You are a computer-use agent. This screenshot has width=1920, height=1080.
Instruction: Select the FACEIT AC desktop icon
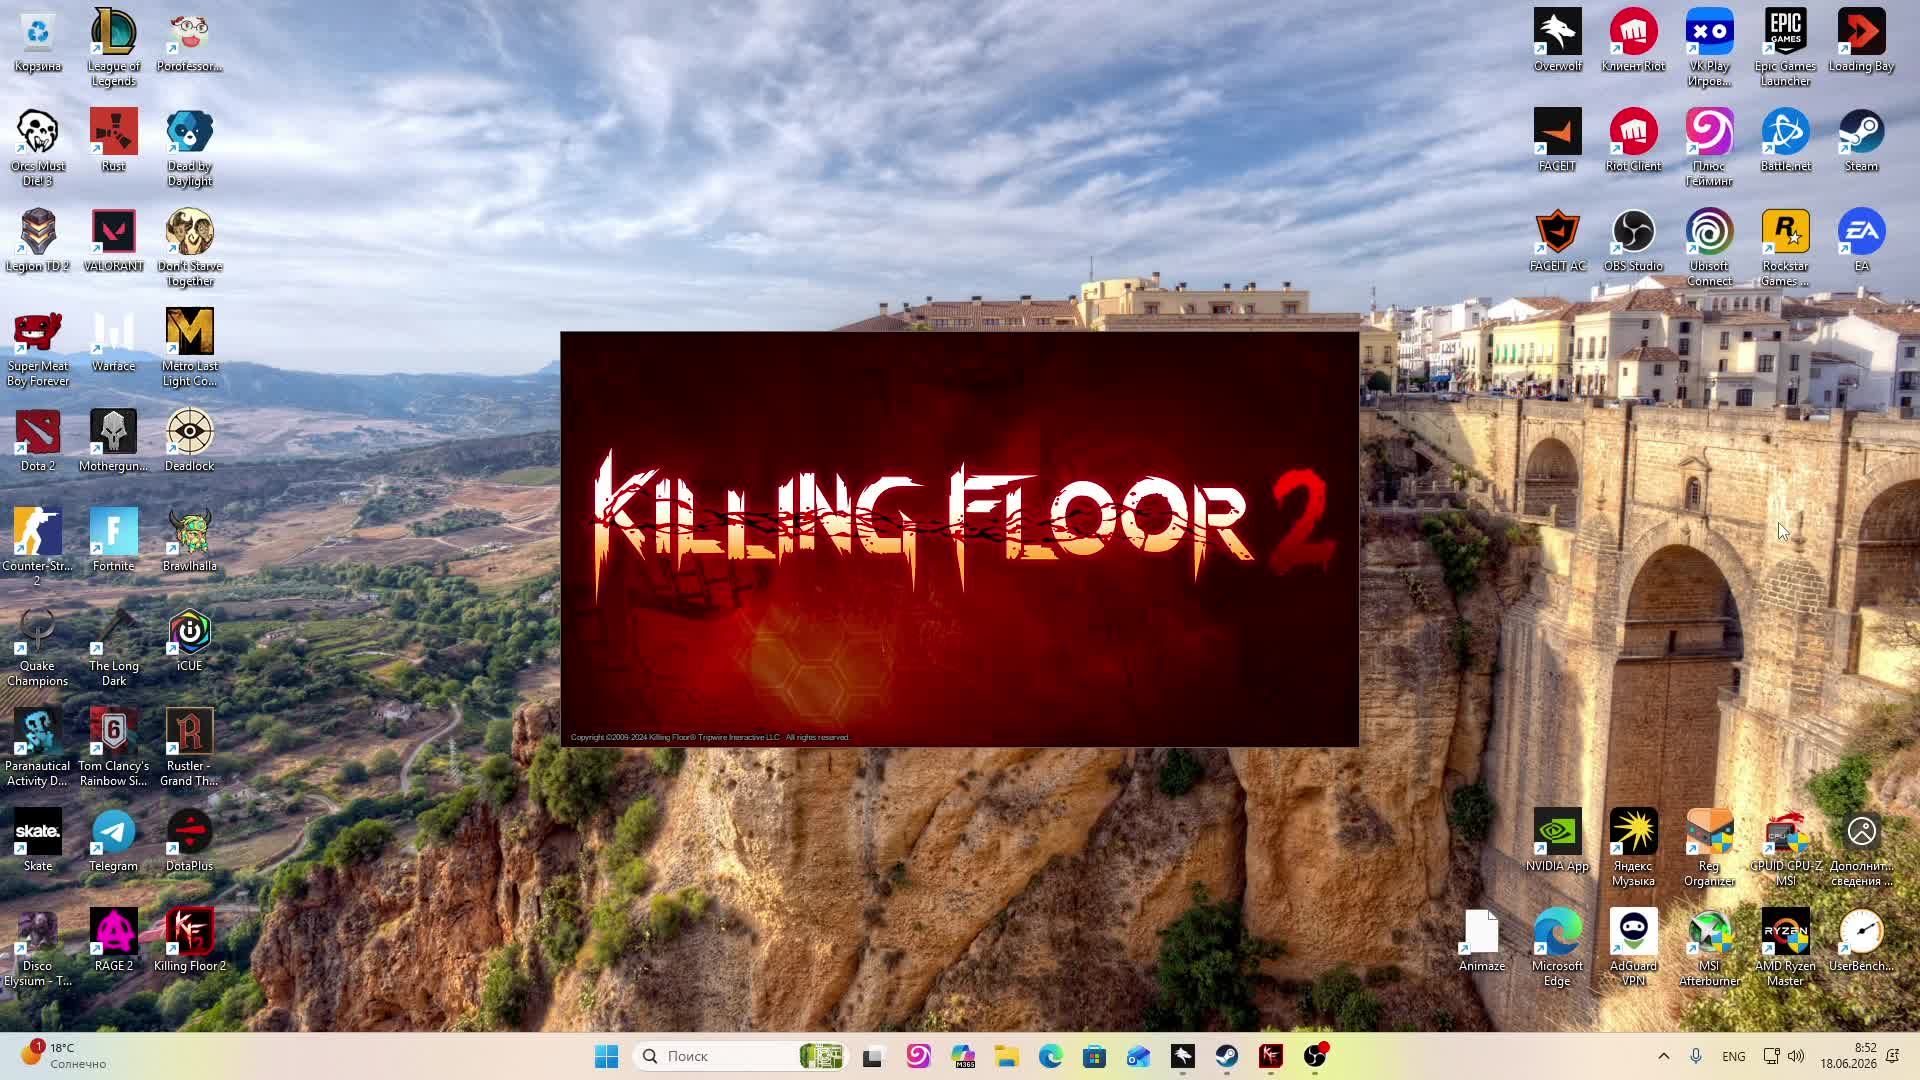(x=1557, y=240)
